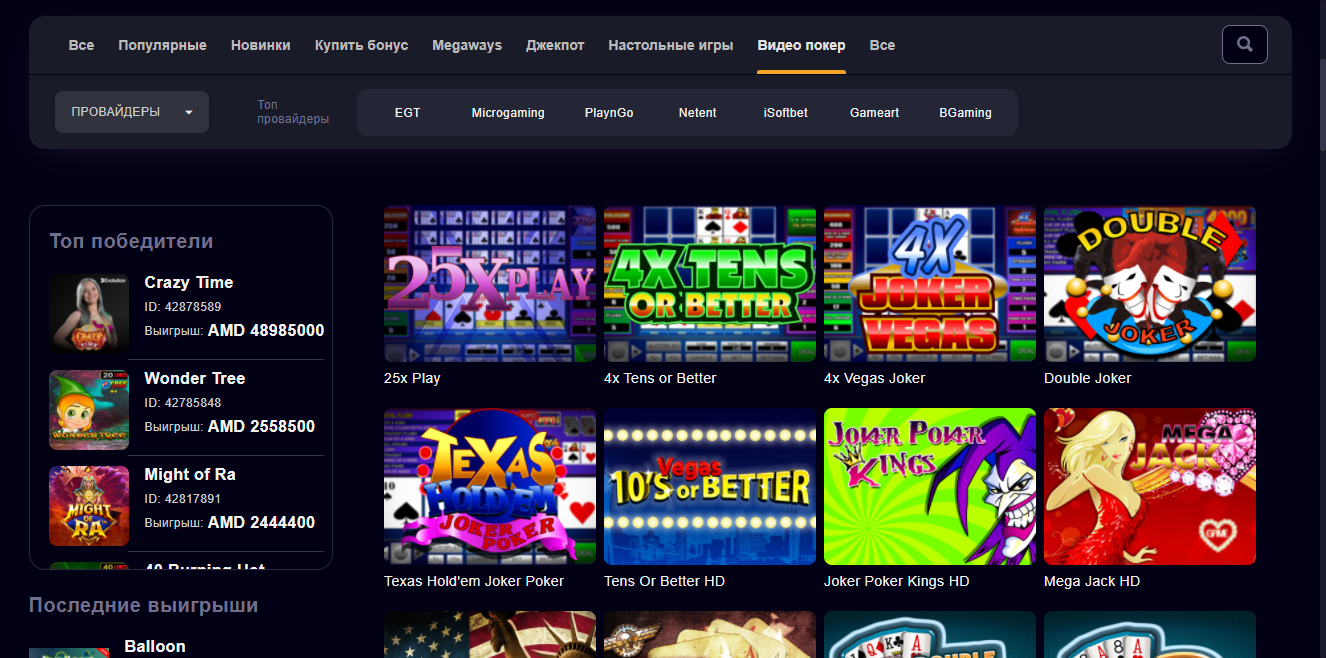
Task: Switch to the Новинки tab
Action: 260,45
